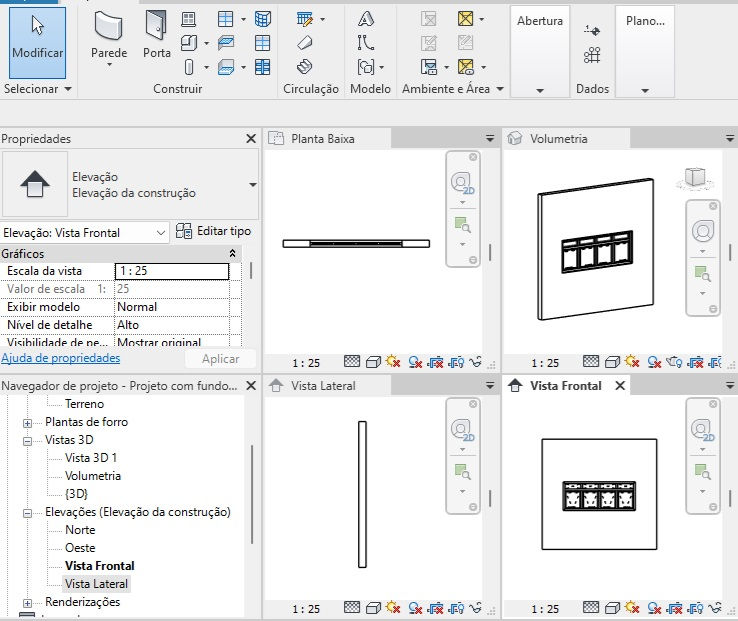The image size is (738, 621).
Task: Select the Level tool in Dados
Action: click(592, 31)
